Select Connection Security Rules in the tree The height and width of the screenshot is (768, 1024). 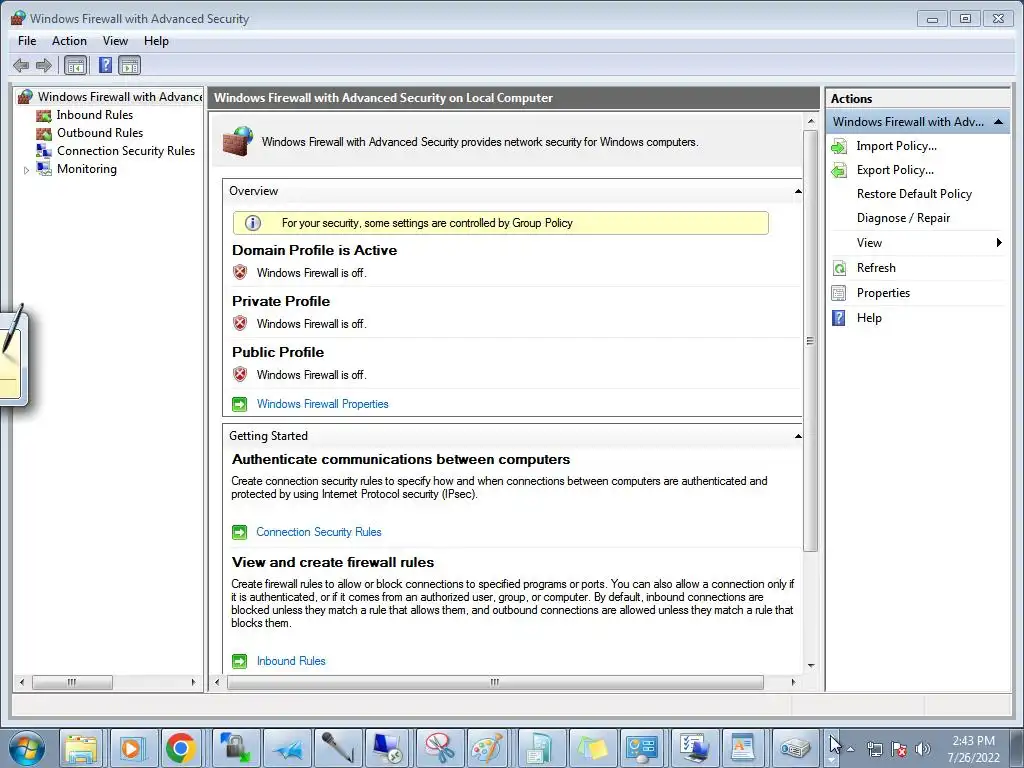[125, 151]
